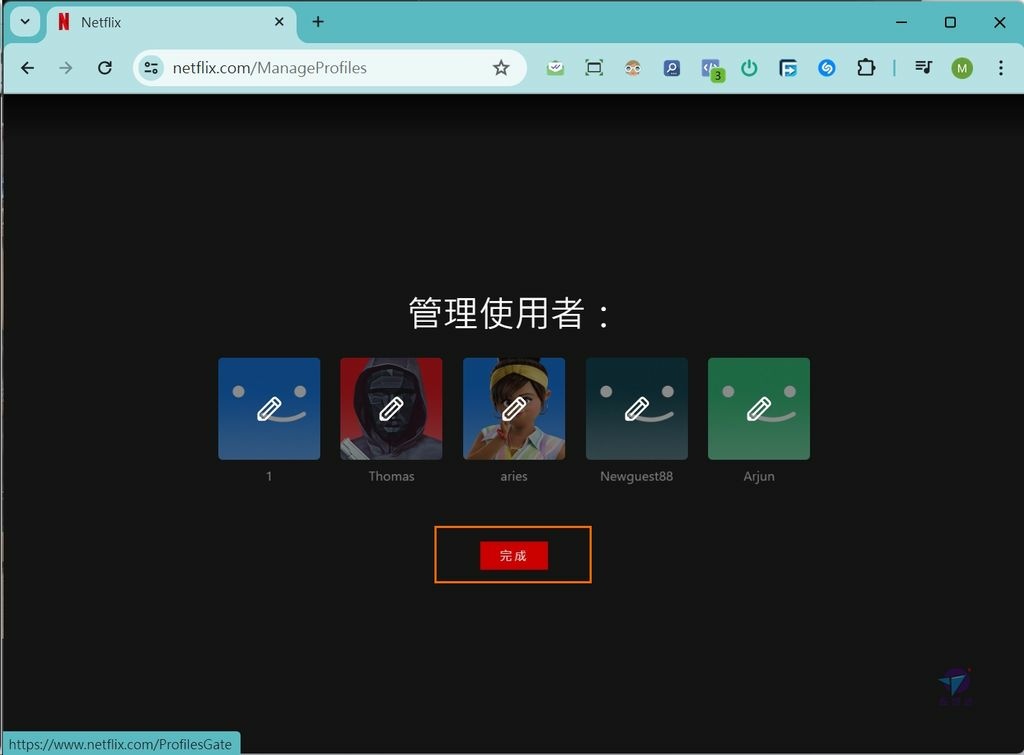Screen dimensions: 1024x755
Task: Close the Netflix tab
Action: click(x=279, y=22)
